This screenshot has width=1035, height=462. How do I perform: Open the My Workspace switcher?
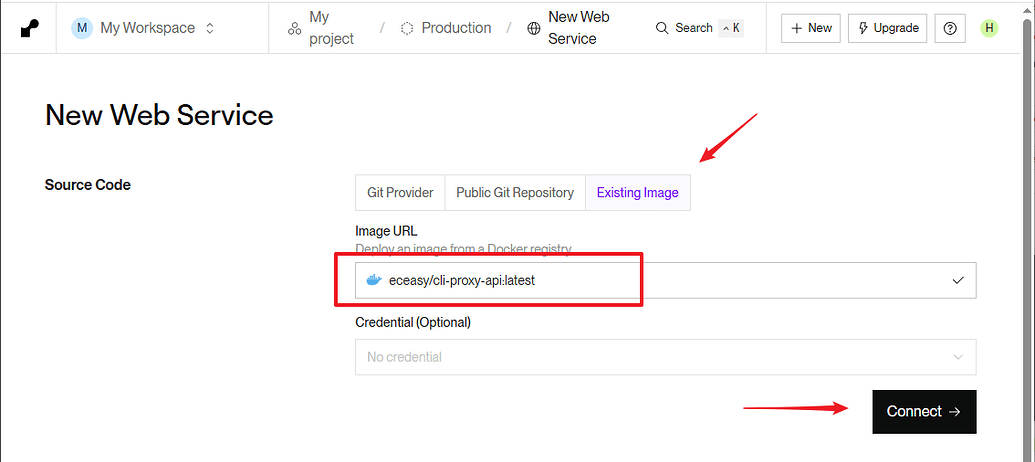[143, 28]
